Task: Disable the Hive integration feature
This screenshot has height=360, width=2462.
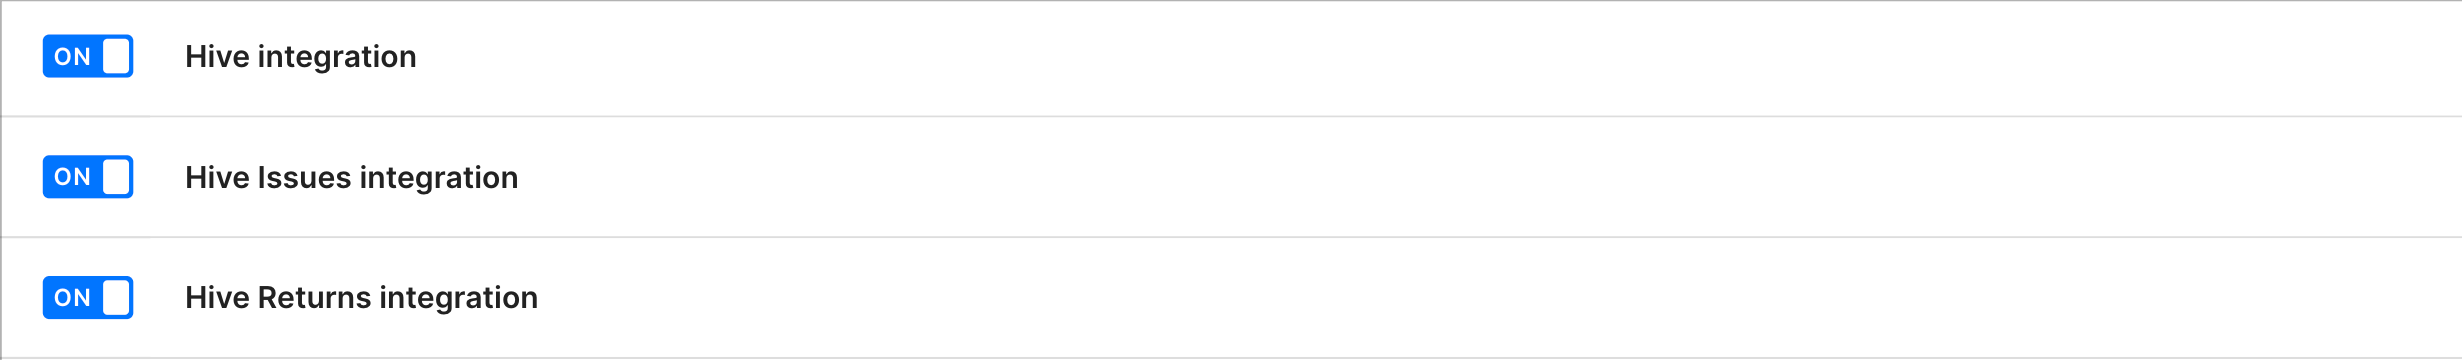Action: (x=88, y=56)
